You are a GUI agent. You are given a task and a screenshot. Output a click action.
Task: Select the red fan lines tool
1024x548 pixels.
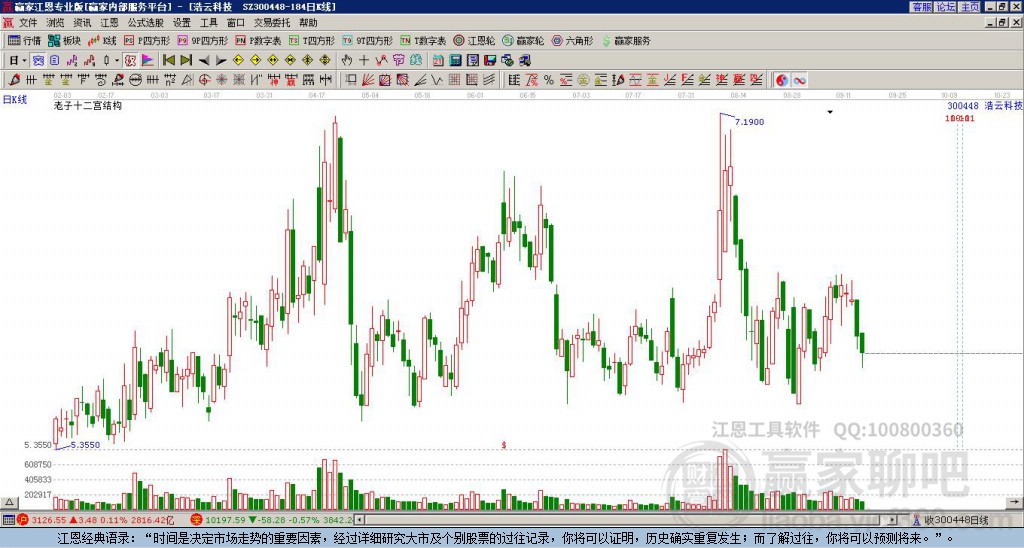(368, 80)
